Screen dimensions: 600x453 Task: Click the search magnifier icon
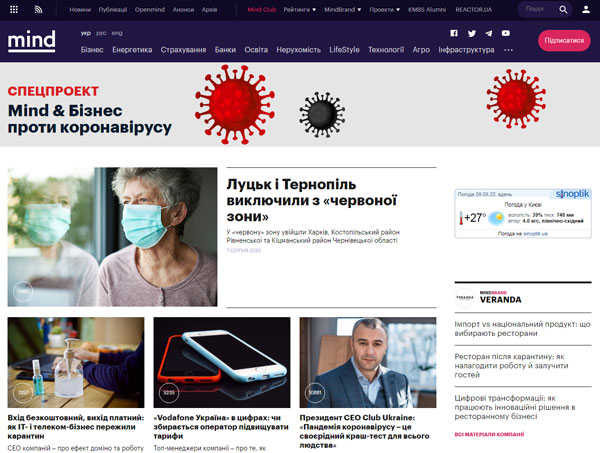click(x=563, y=10)
